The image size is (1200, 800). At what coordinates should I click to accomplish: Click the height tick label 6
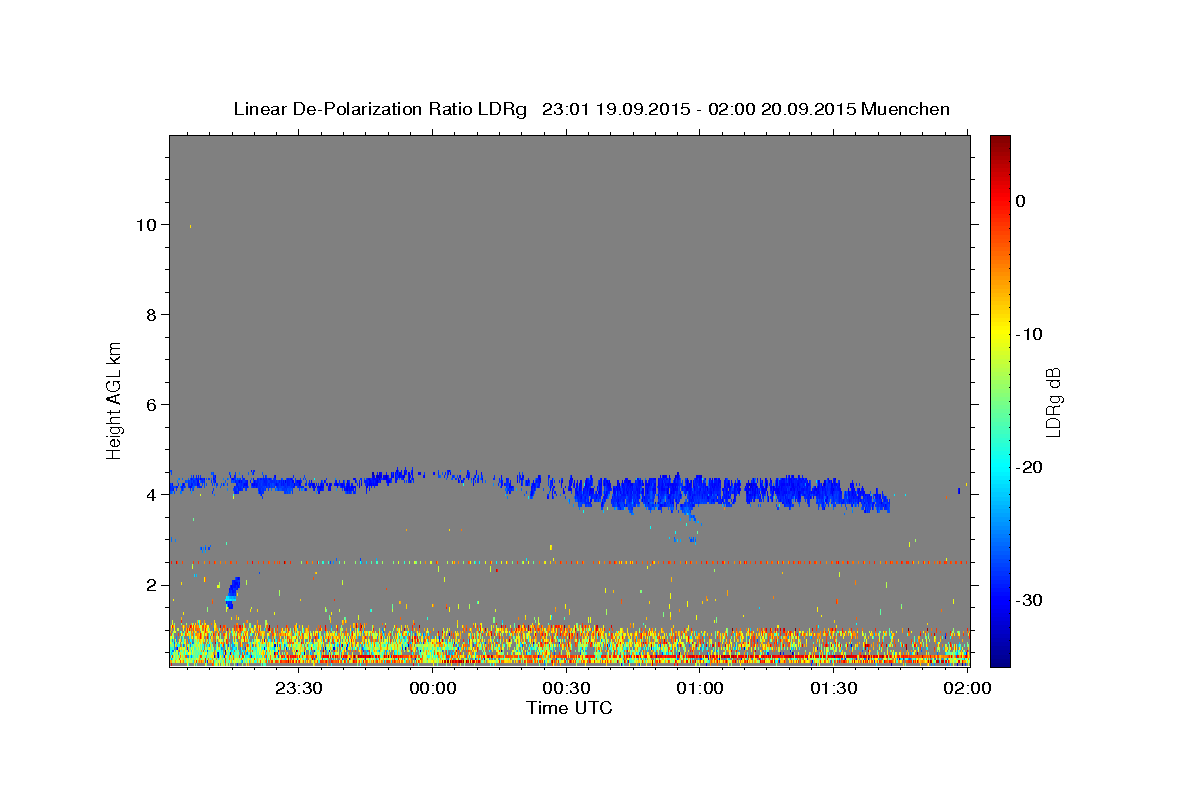(x=151, y=405)
